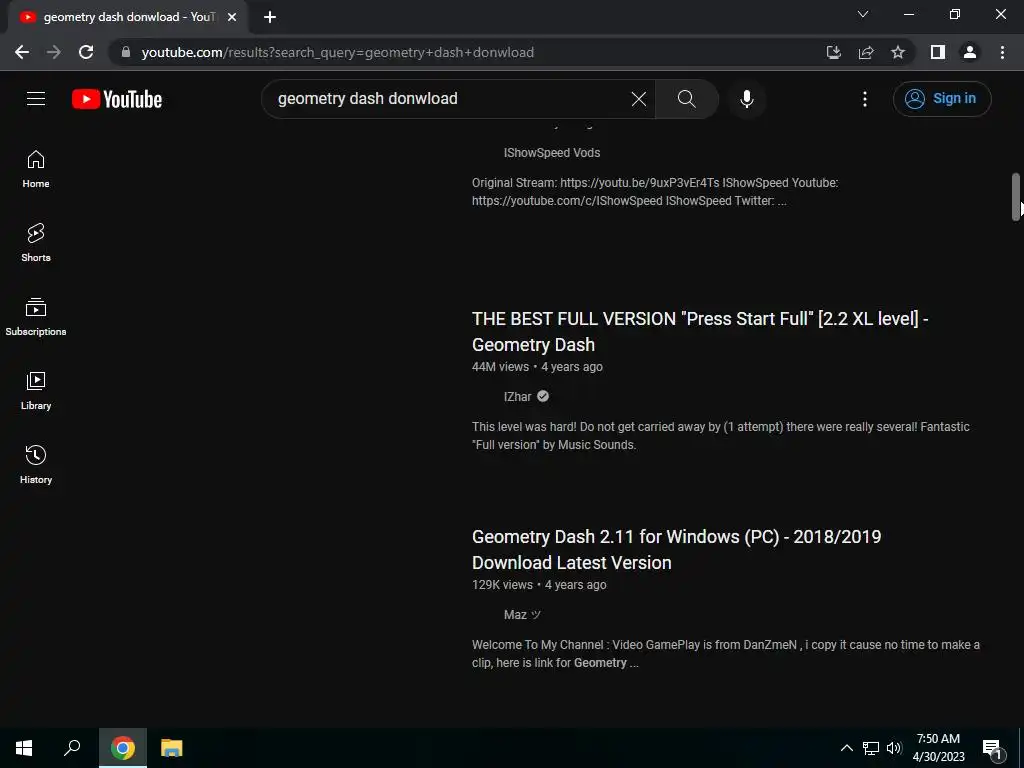This screenshot has width=1024, height=768.
Task: Open "Geometry Dash 2.11 for Windows" video
Action: pos(677,549)
